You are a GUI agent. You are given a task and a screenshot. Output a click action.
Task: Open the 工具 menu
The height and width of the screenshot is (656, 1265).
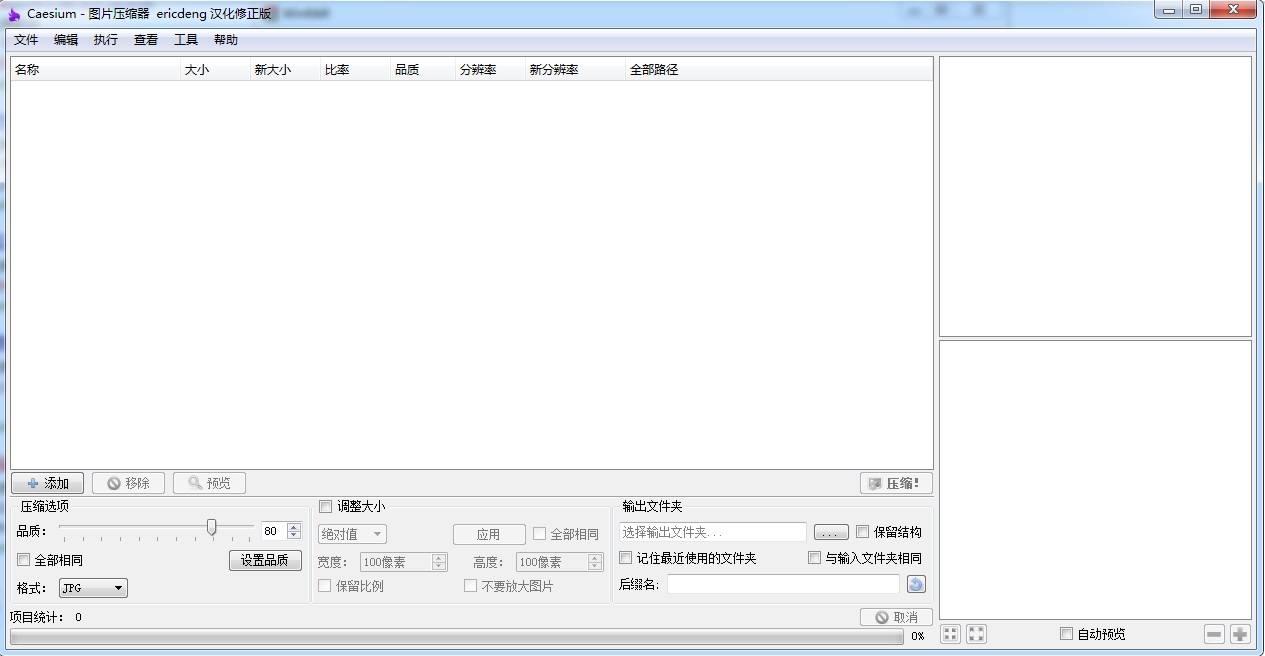(x=186, y=40)
